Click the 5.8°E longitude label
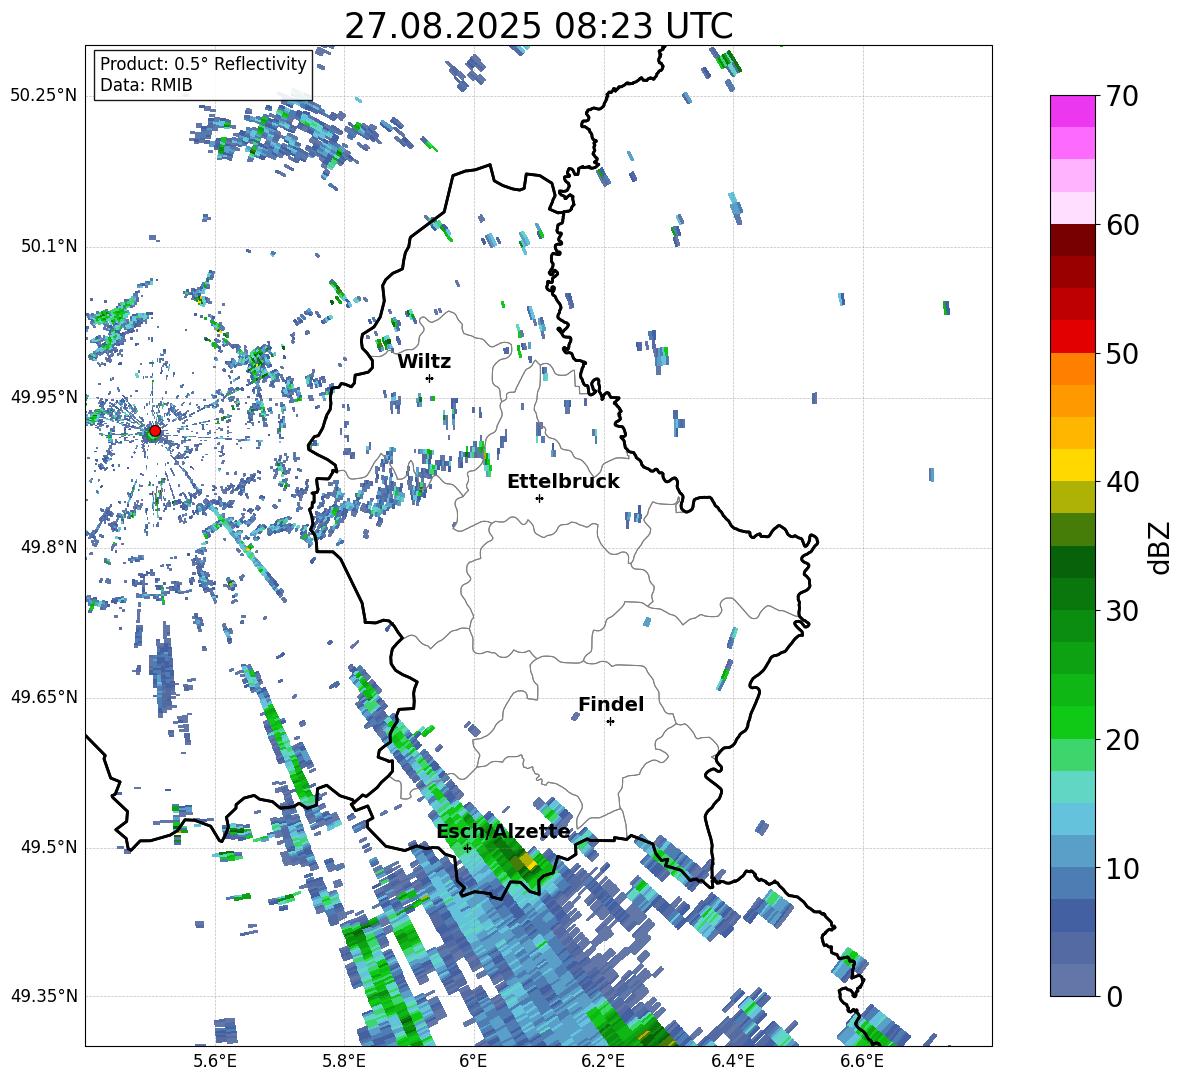 pyautogui.click(x=344, y=1061)
